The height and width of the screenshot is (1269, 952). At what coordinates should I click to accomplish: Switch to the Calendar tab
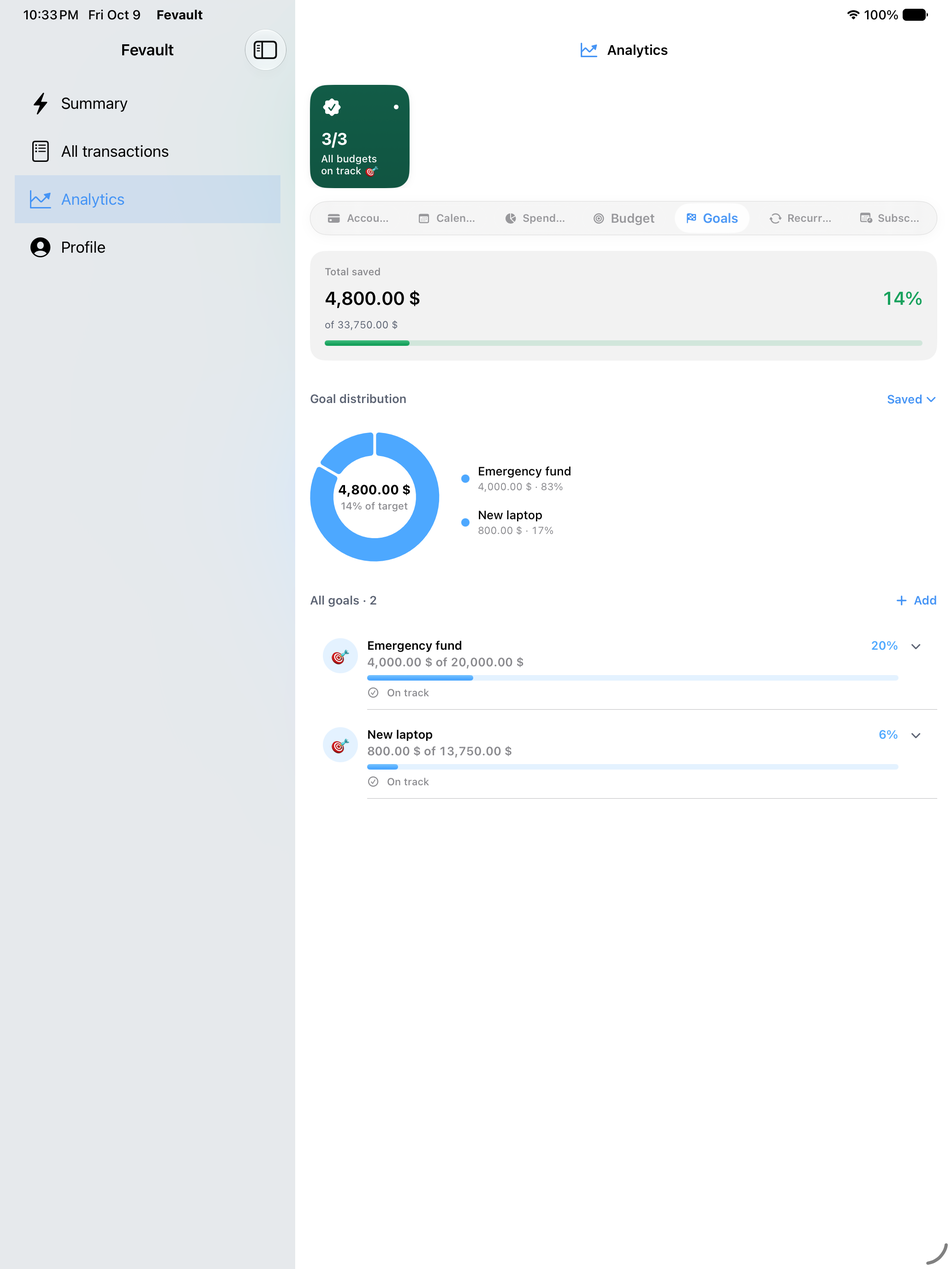[x=446, y=218]
